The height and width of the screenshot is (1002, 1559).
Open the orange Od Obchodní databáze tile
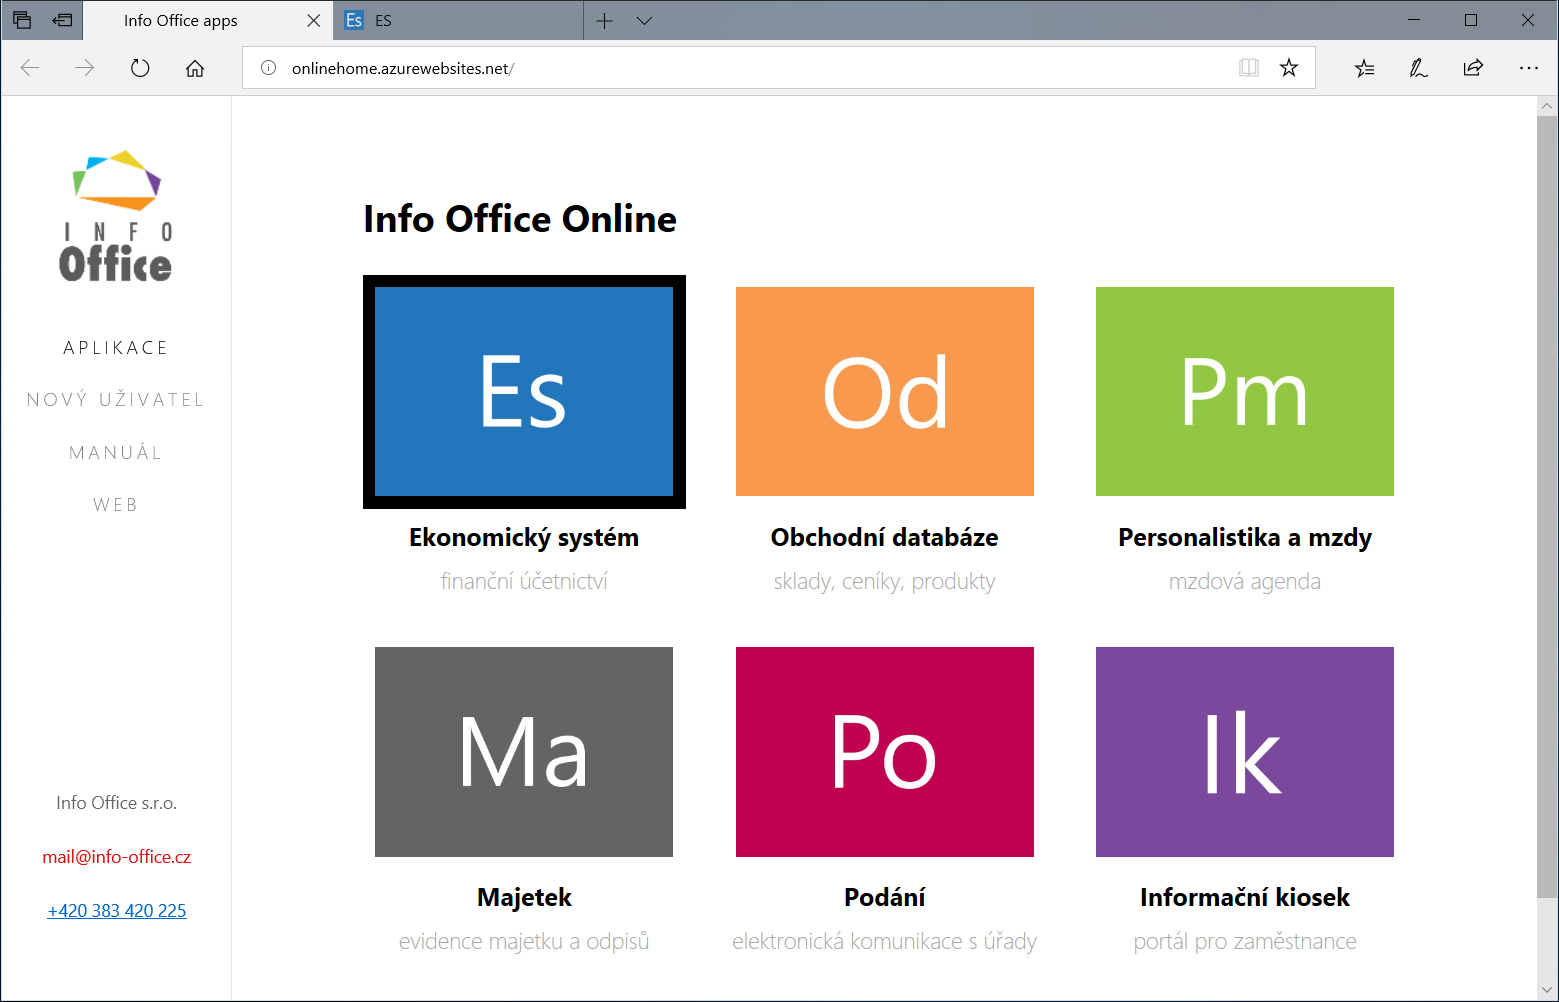884,391
